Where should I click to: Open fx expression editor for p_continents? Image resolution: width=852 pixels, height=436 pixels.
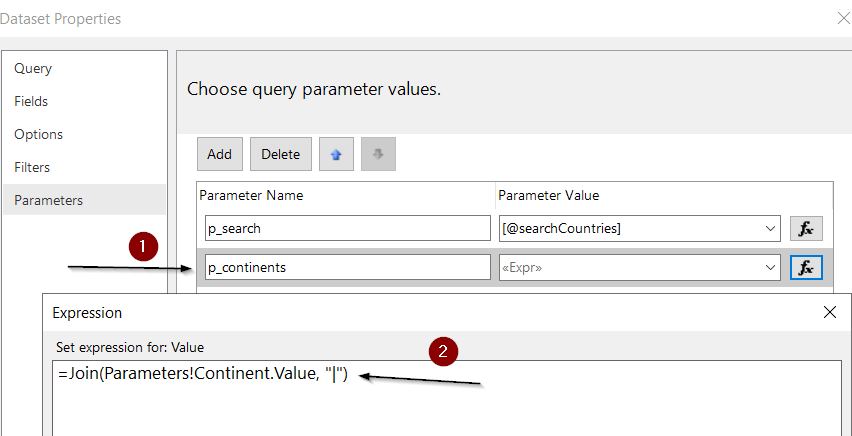tap(806, 267)
